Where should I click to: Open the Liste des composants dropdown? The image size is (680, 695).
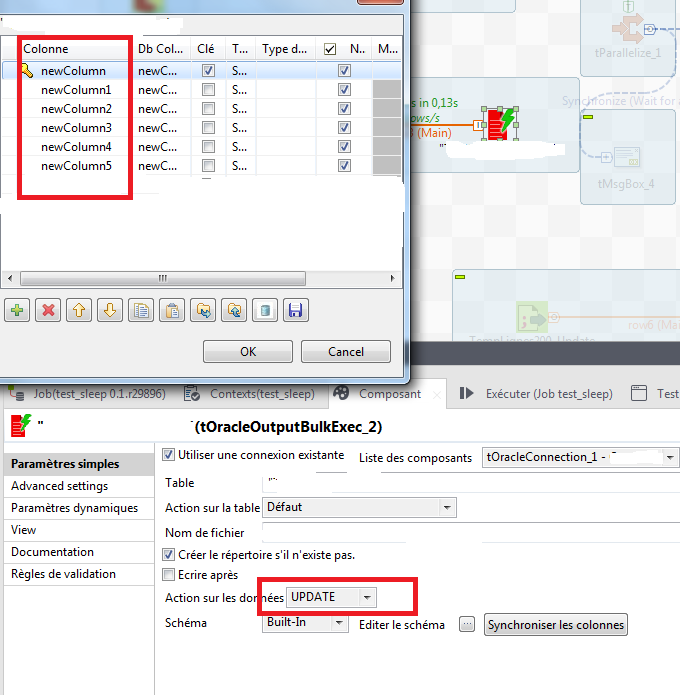pos(670,457)
